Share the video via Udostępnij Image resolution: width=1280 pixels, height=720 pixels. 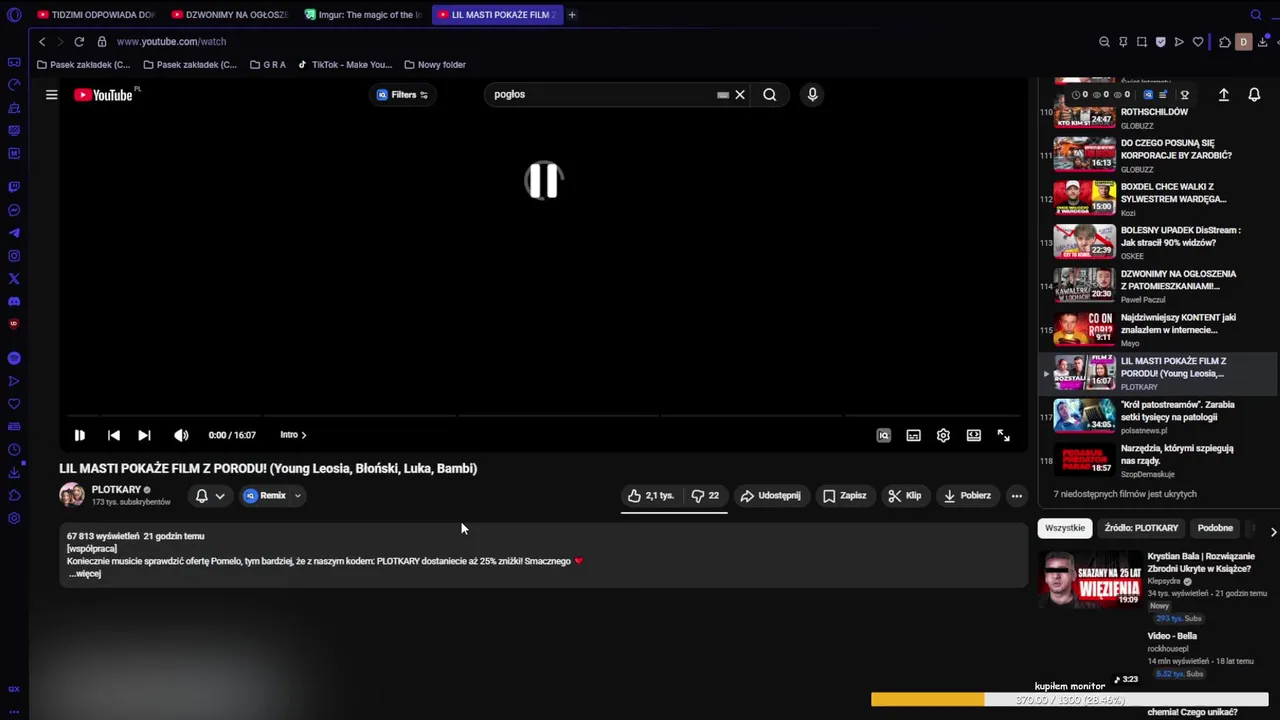point(770,495)
